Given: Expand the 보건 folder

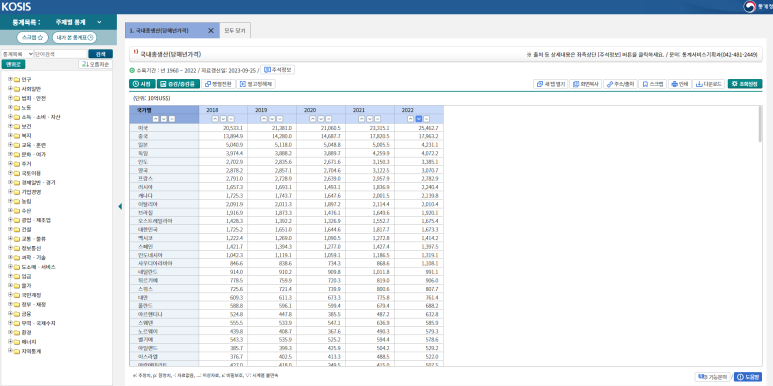Looking at the screenshot, I should point(10,126).
